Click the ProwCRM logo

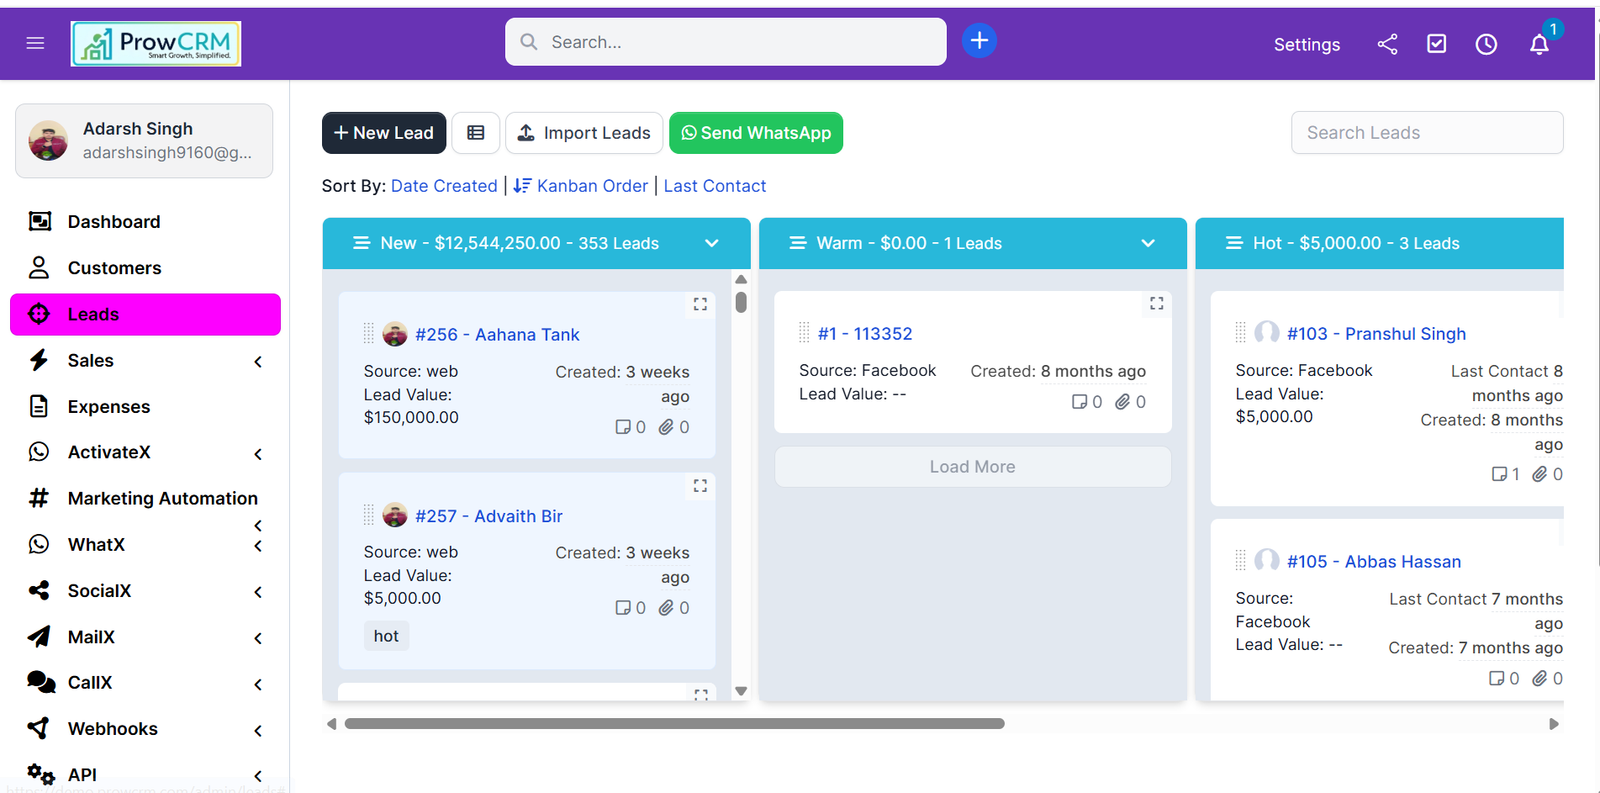pyautogui.click(x=156, y=44)
